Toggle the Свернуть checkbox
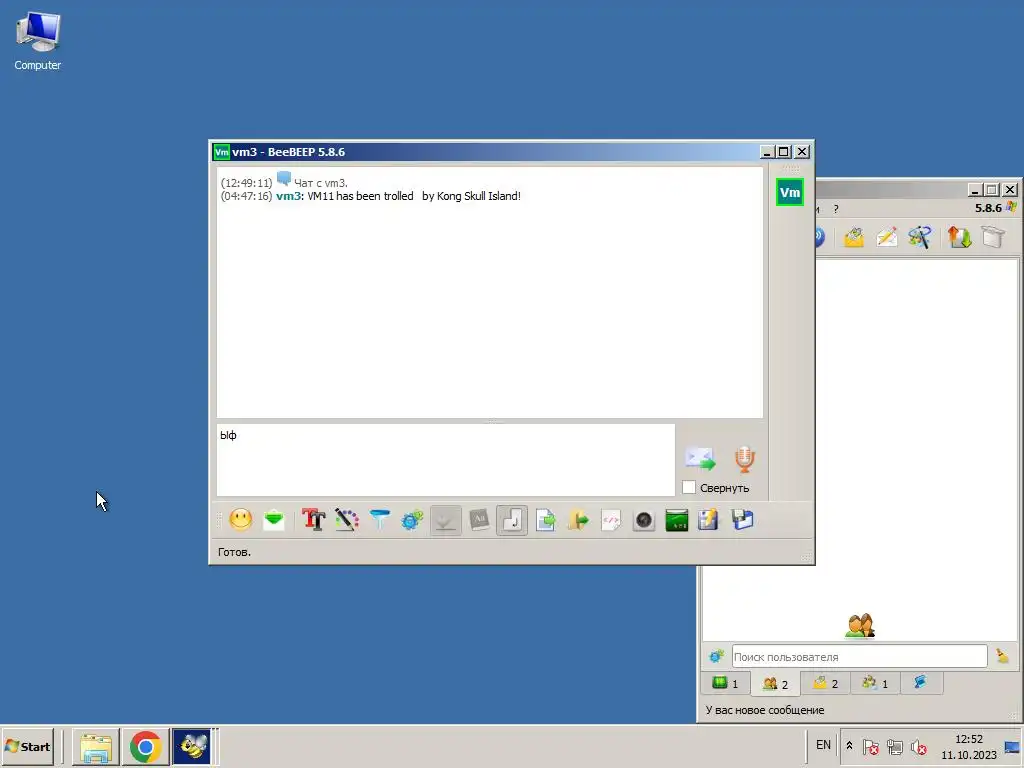The width and height of the screenshot is (1024, 768). coord(689,487)
